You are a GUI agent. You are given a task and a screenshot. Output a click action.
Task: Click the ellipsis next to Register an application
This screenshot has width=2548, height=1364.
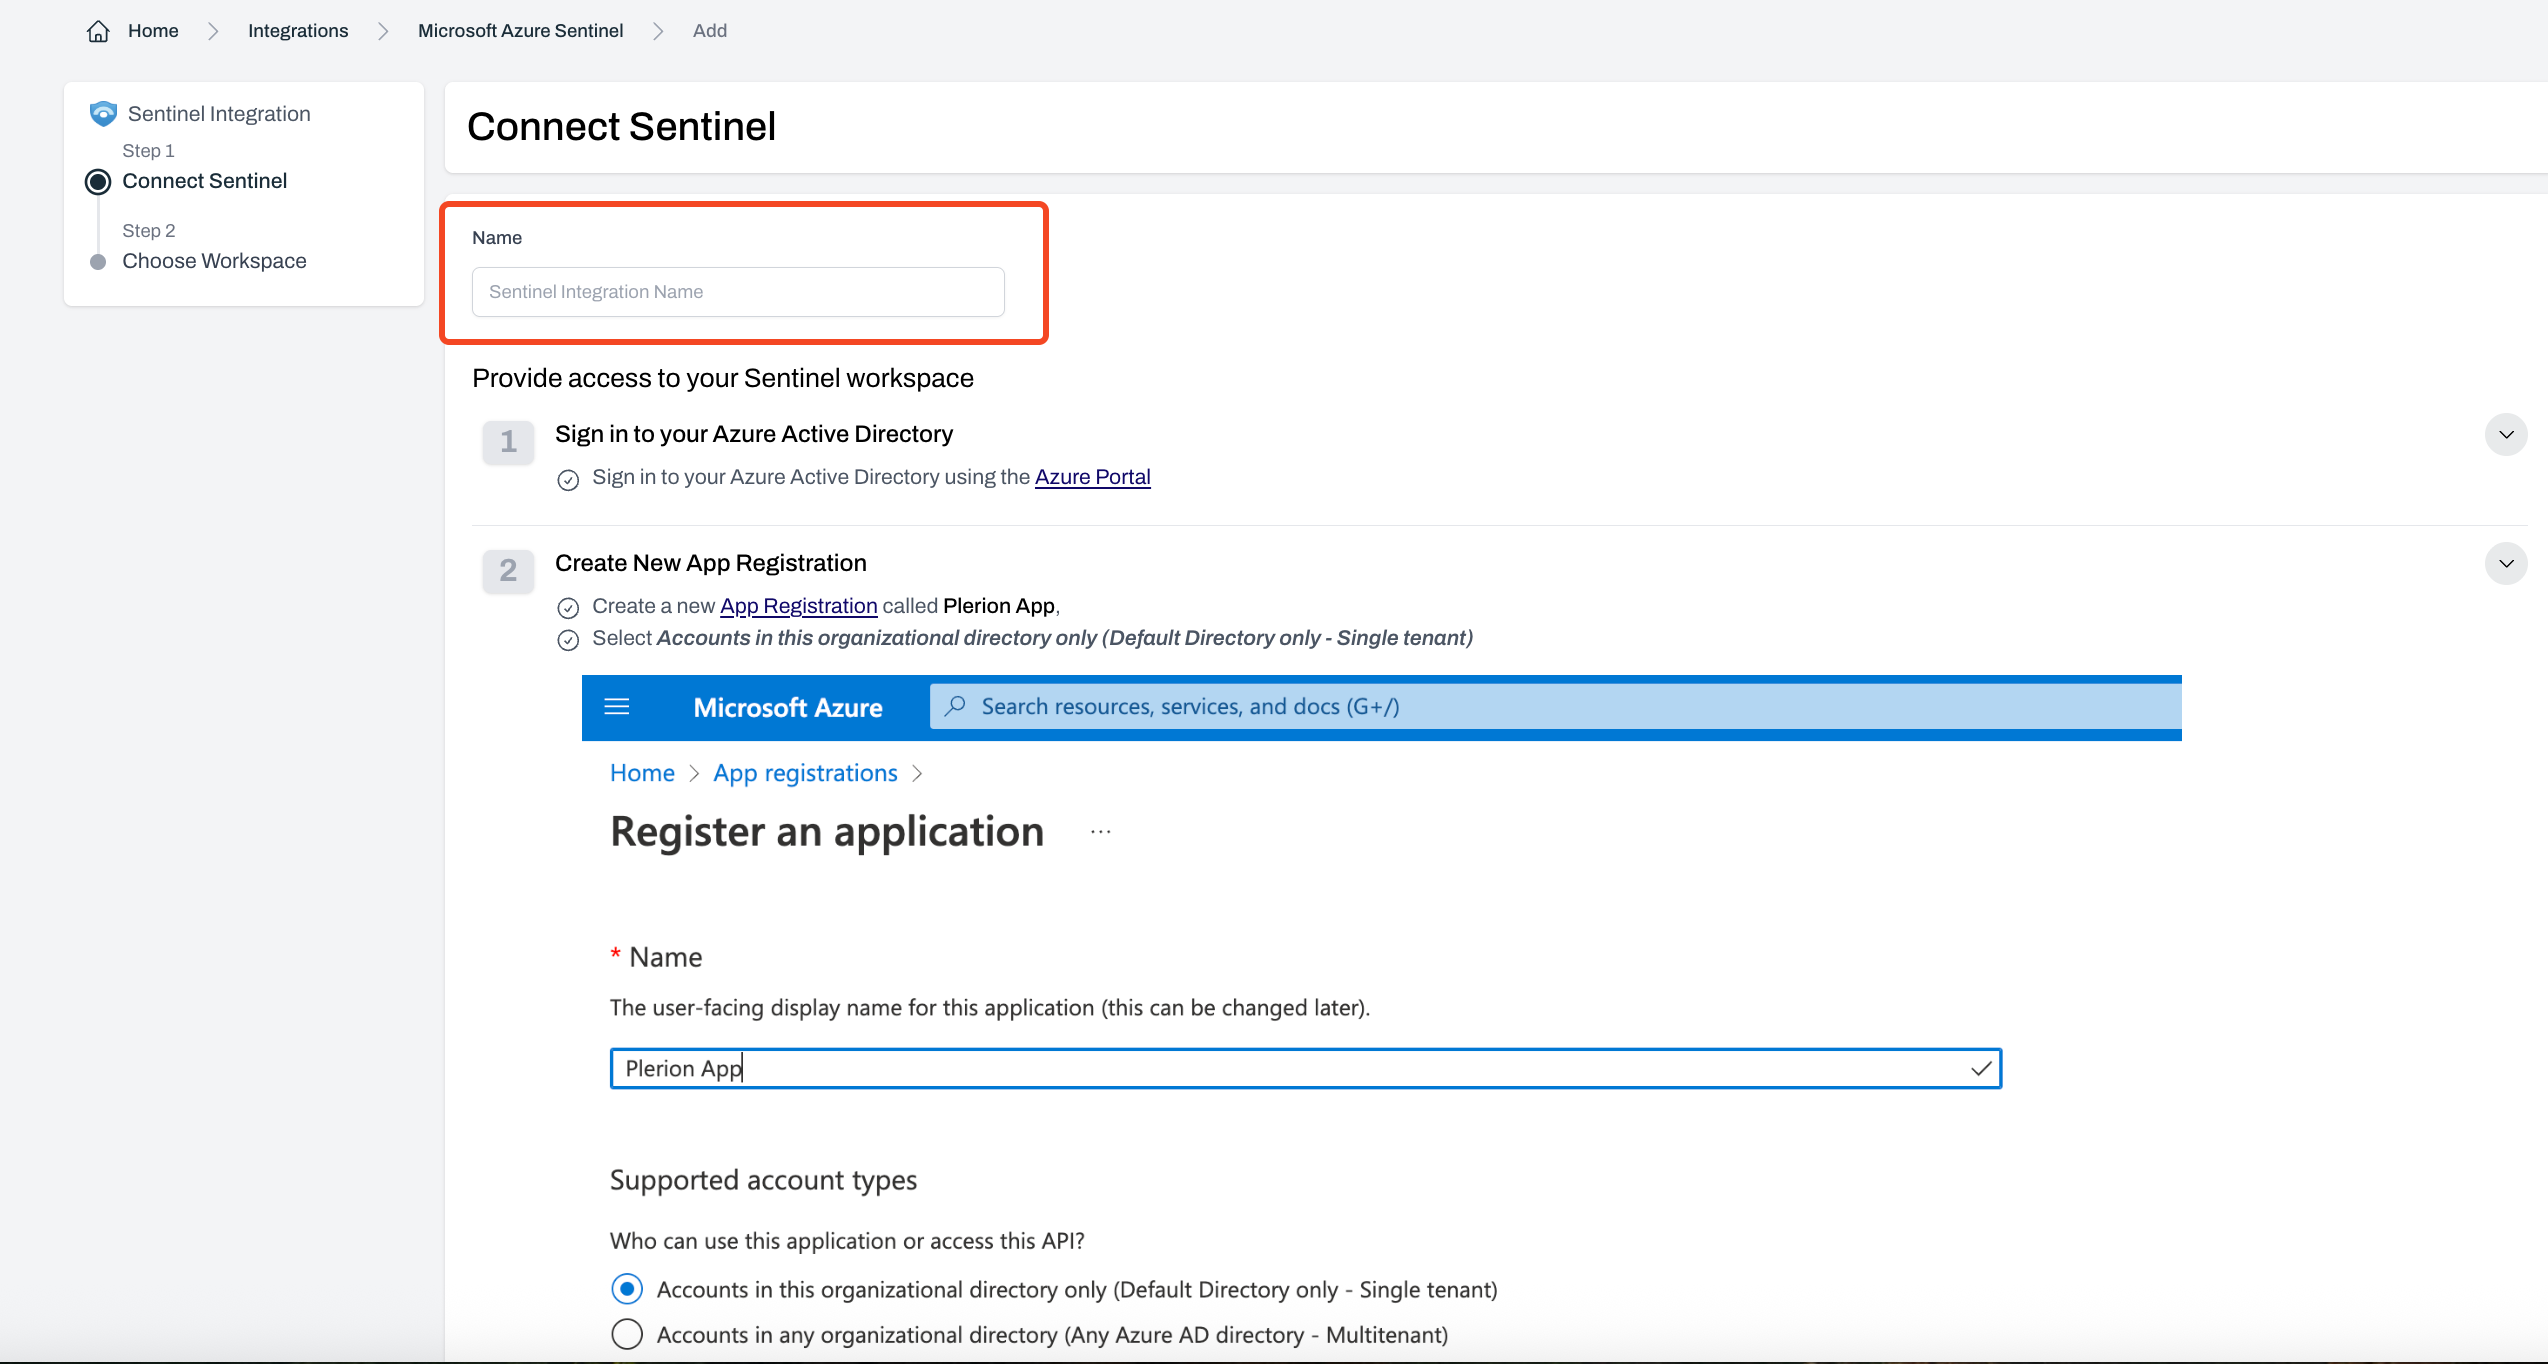tap(1100, 832)
